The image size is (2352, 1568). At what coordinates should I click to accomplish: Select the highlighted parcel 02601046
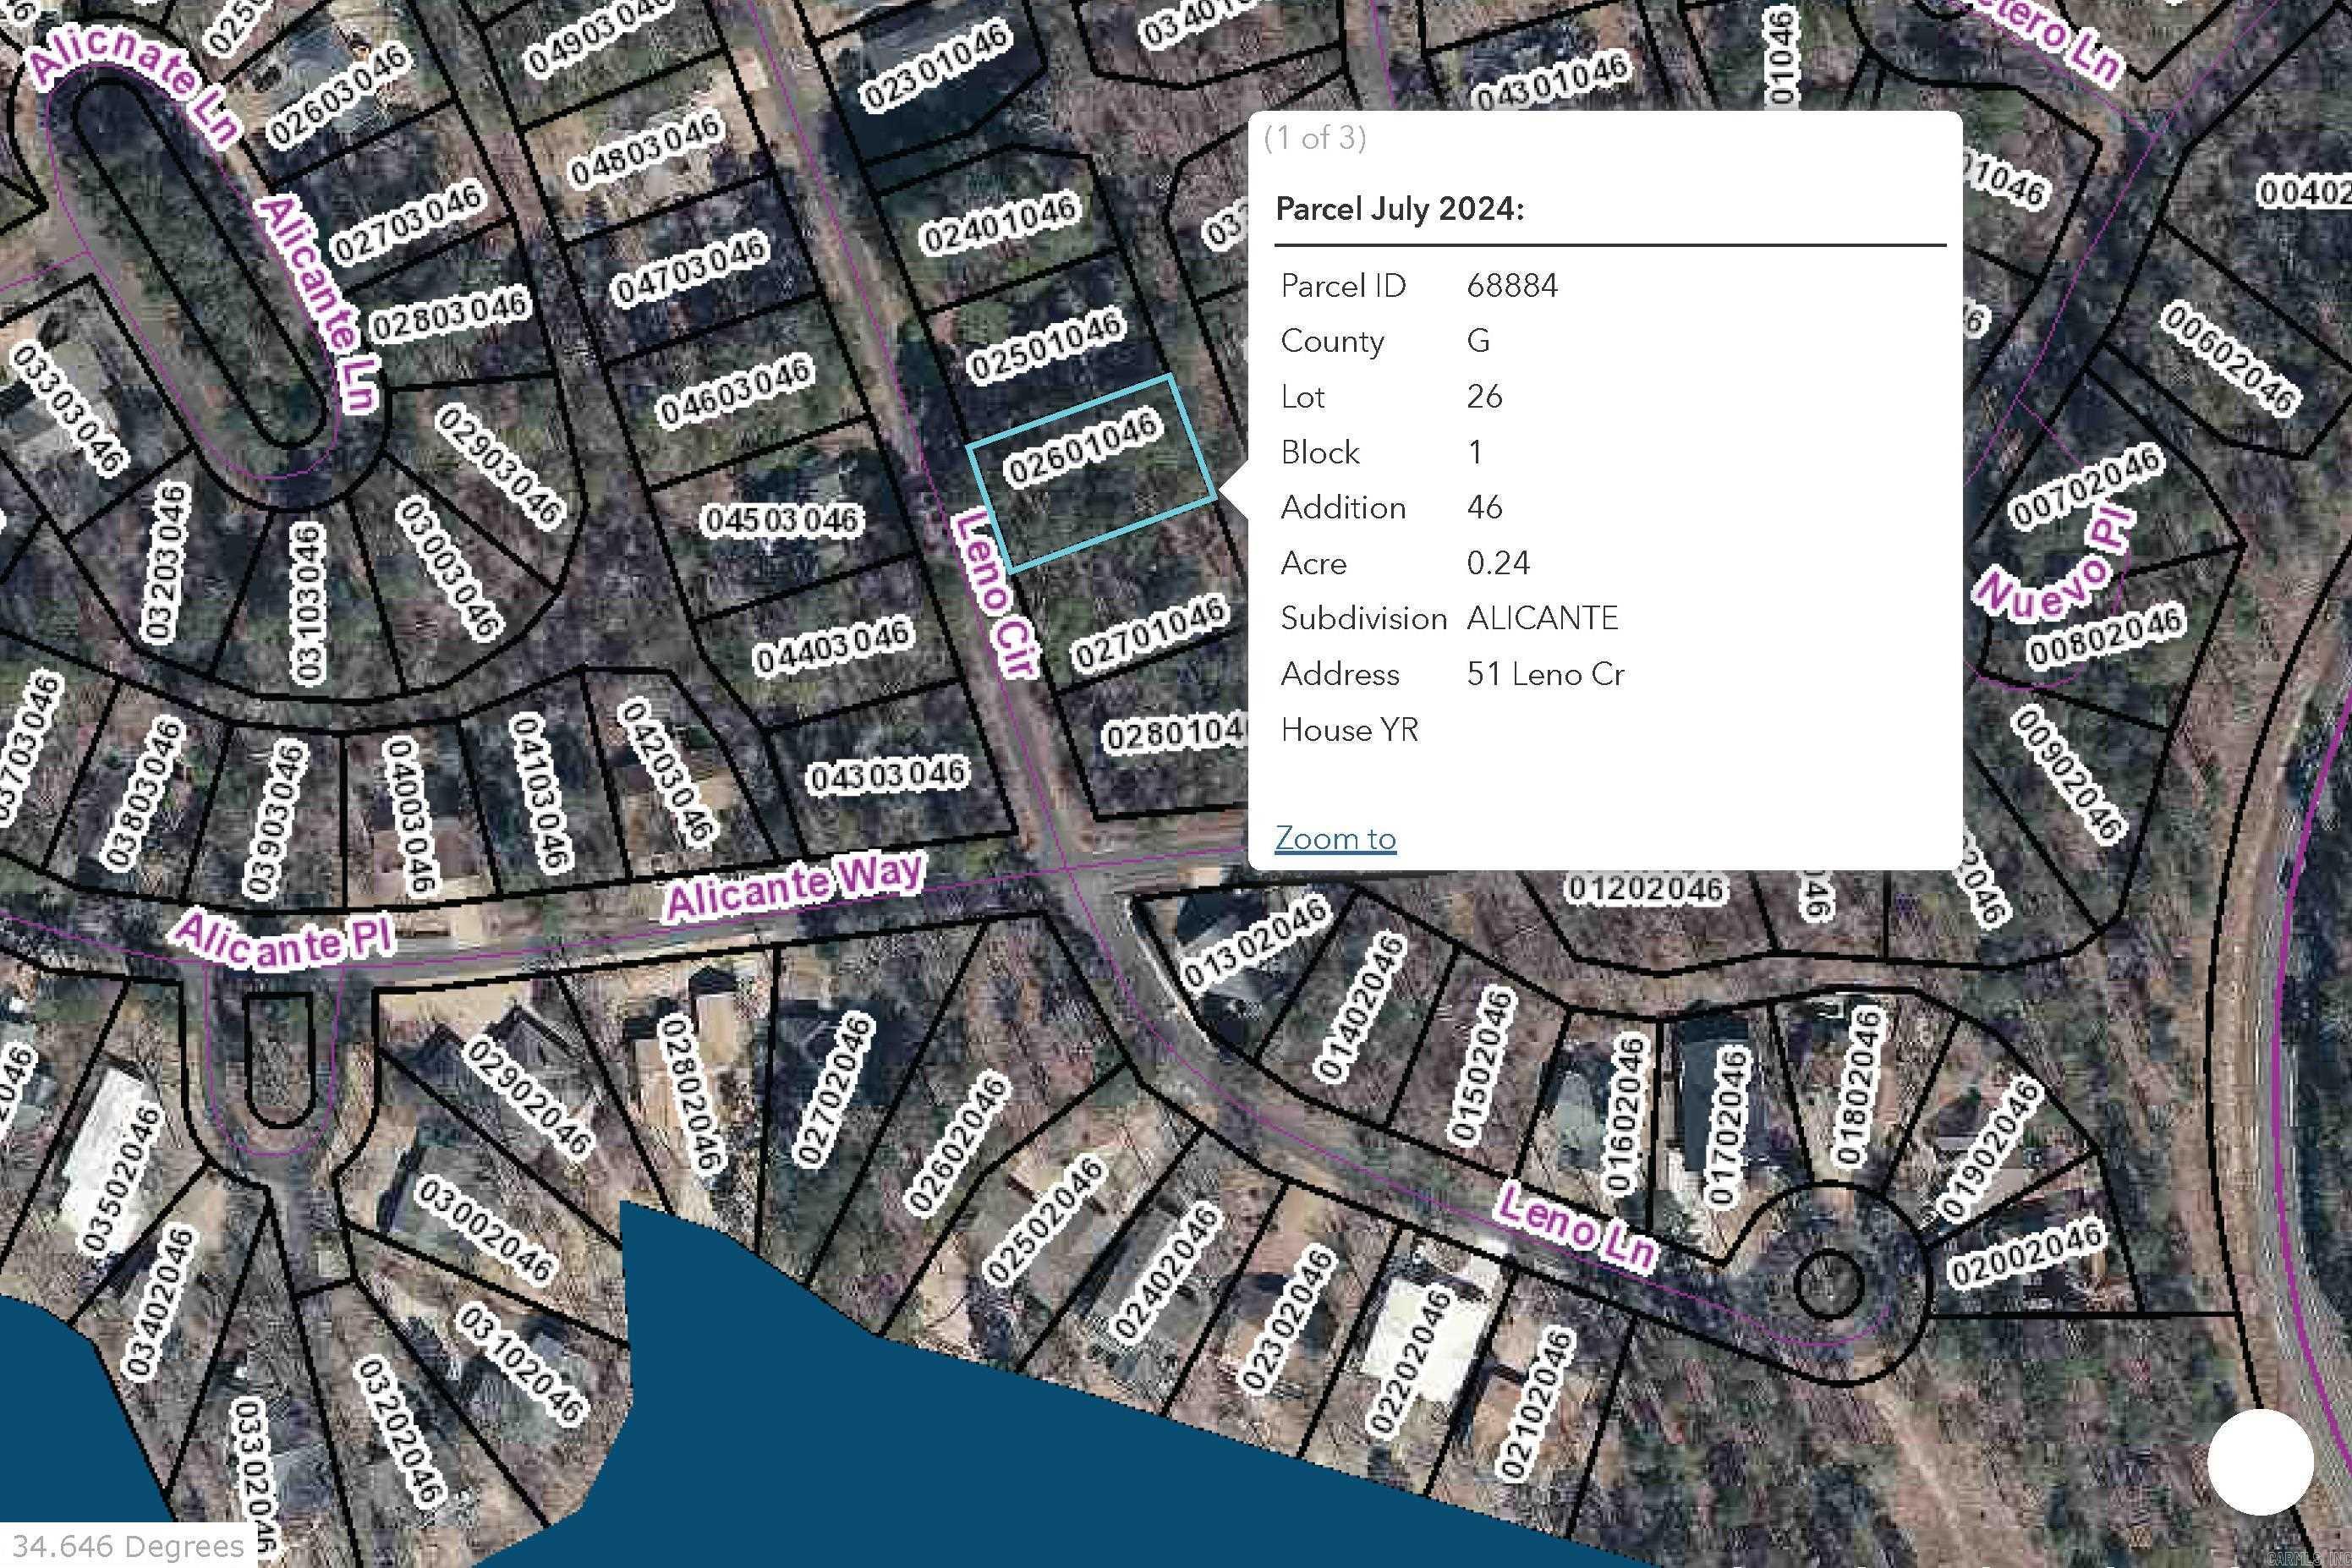(1091, 474)
